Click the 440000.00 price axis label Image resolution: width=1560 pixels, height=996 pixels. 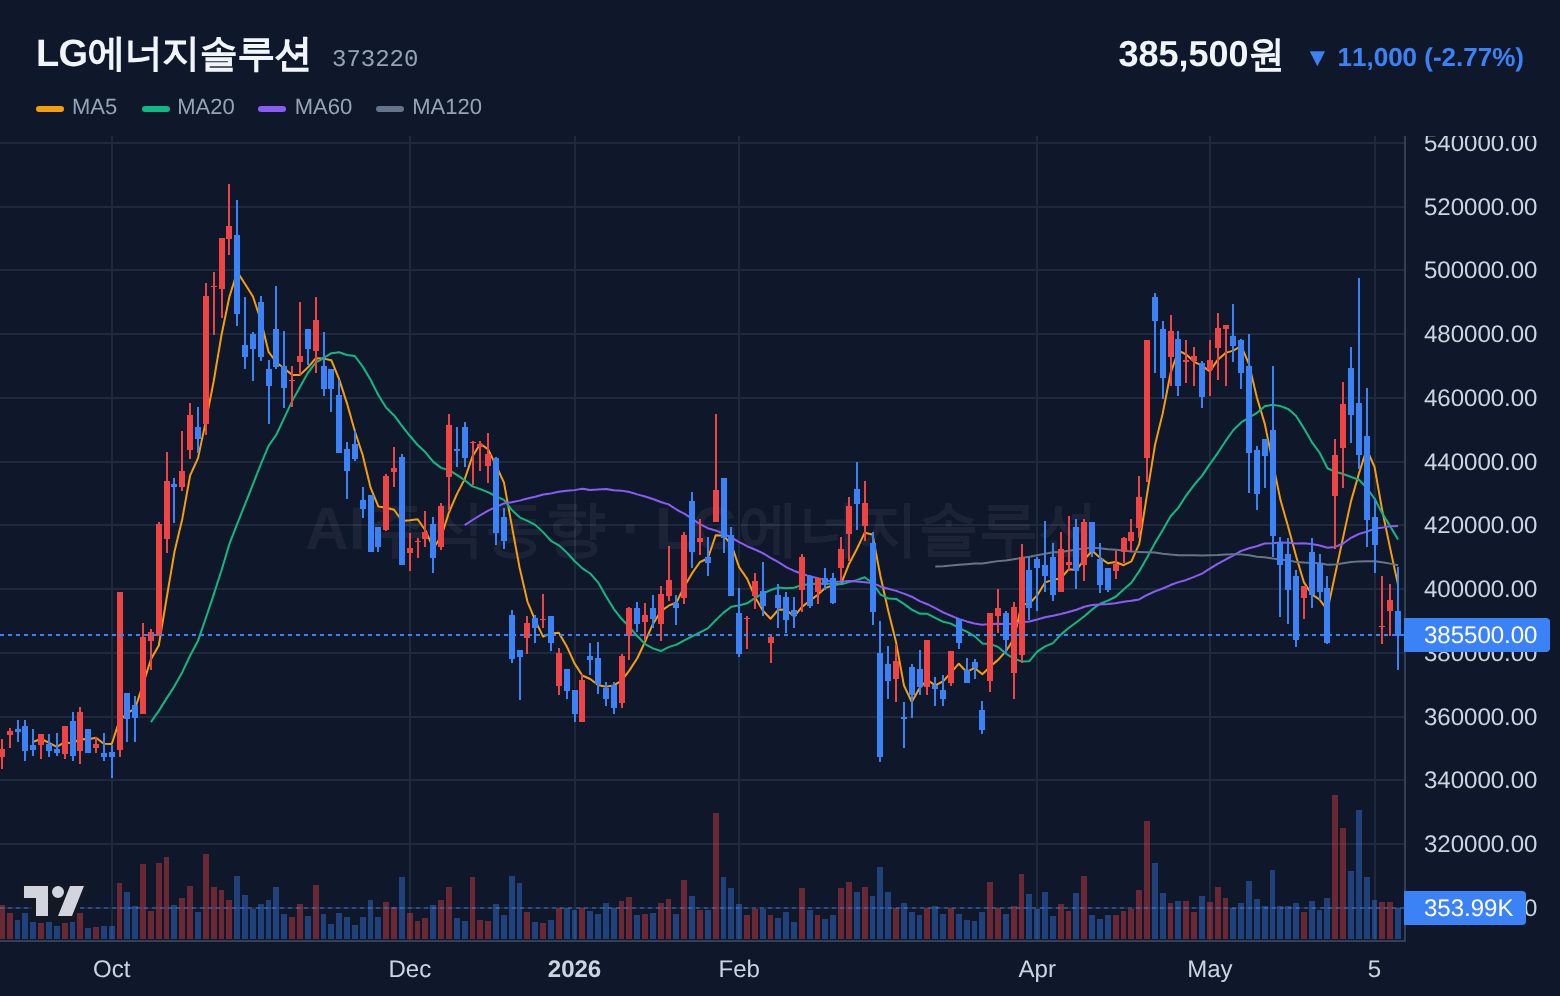(x=1480, y=462)
